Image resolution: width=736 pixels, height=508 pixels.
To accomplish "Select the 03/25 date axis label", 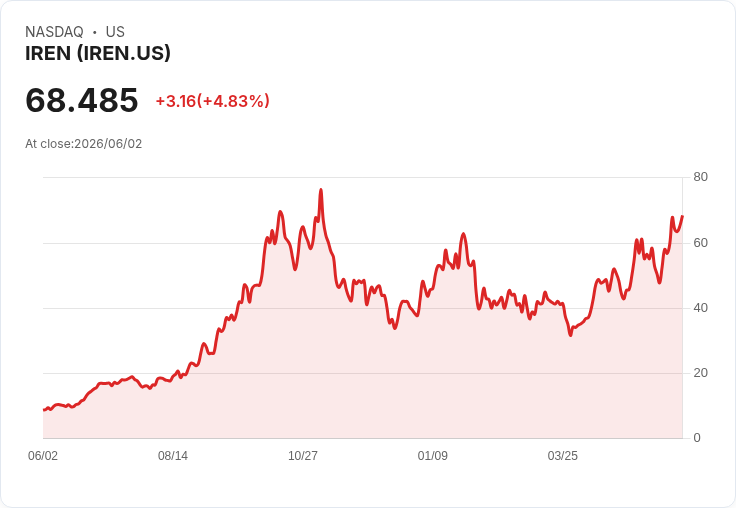I will 562,456.
